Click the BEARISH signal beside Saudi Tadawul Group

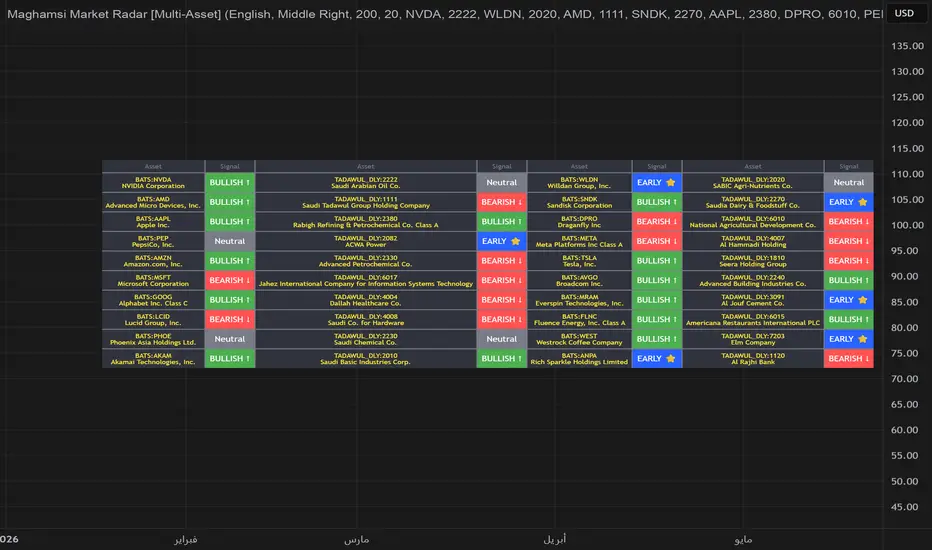pos(502,202)
